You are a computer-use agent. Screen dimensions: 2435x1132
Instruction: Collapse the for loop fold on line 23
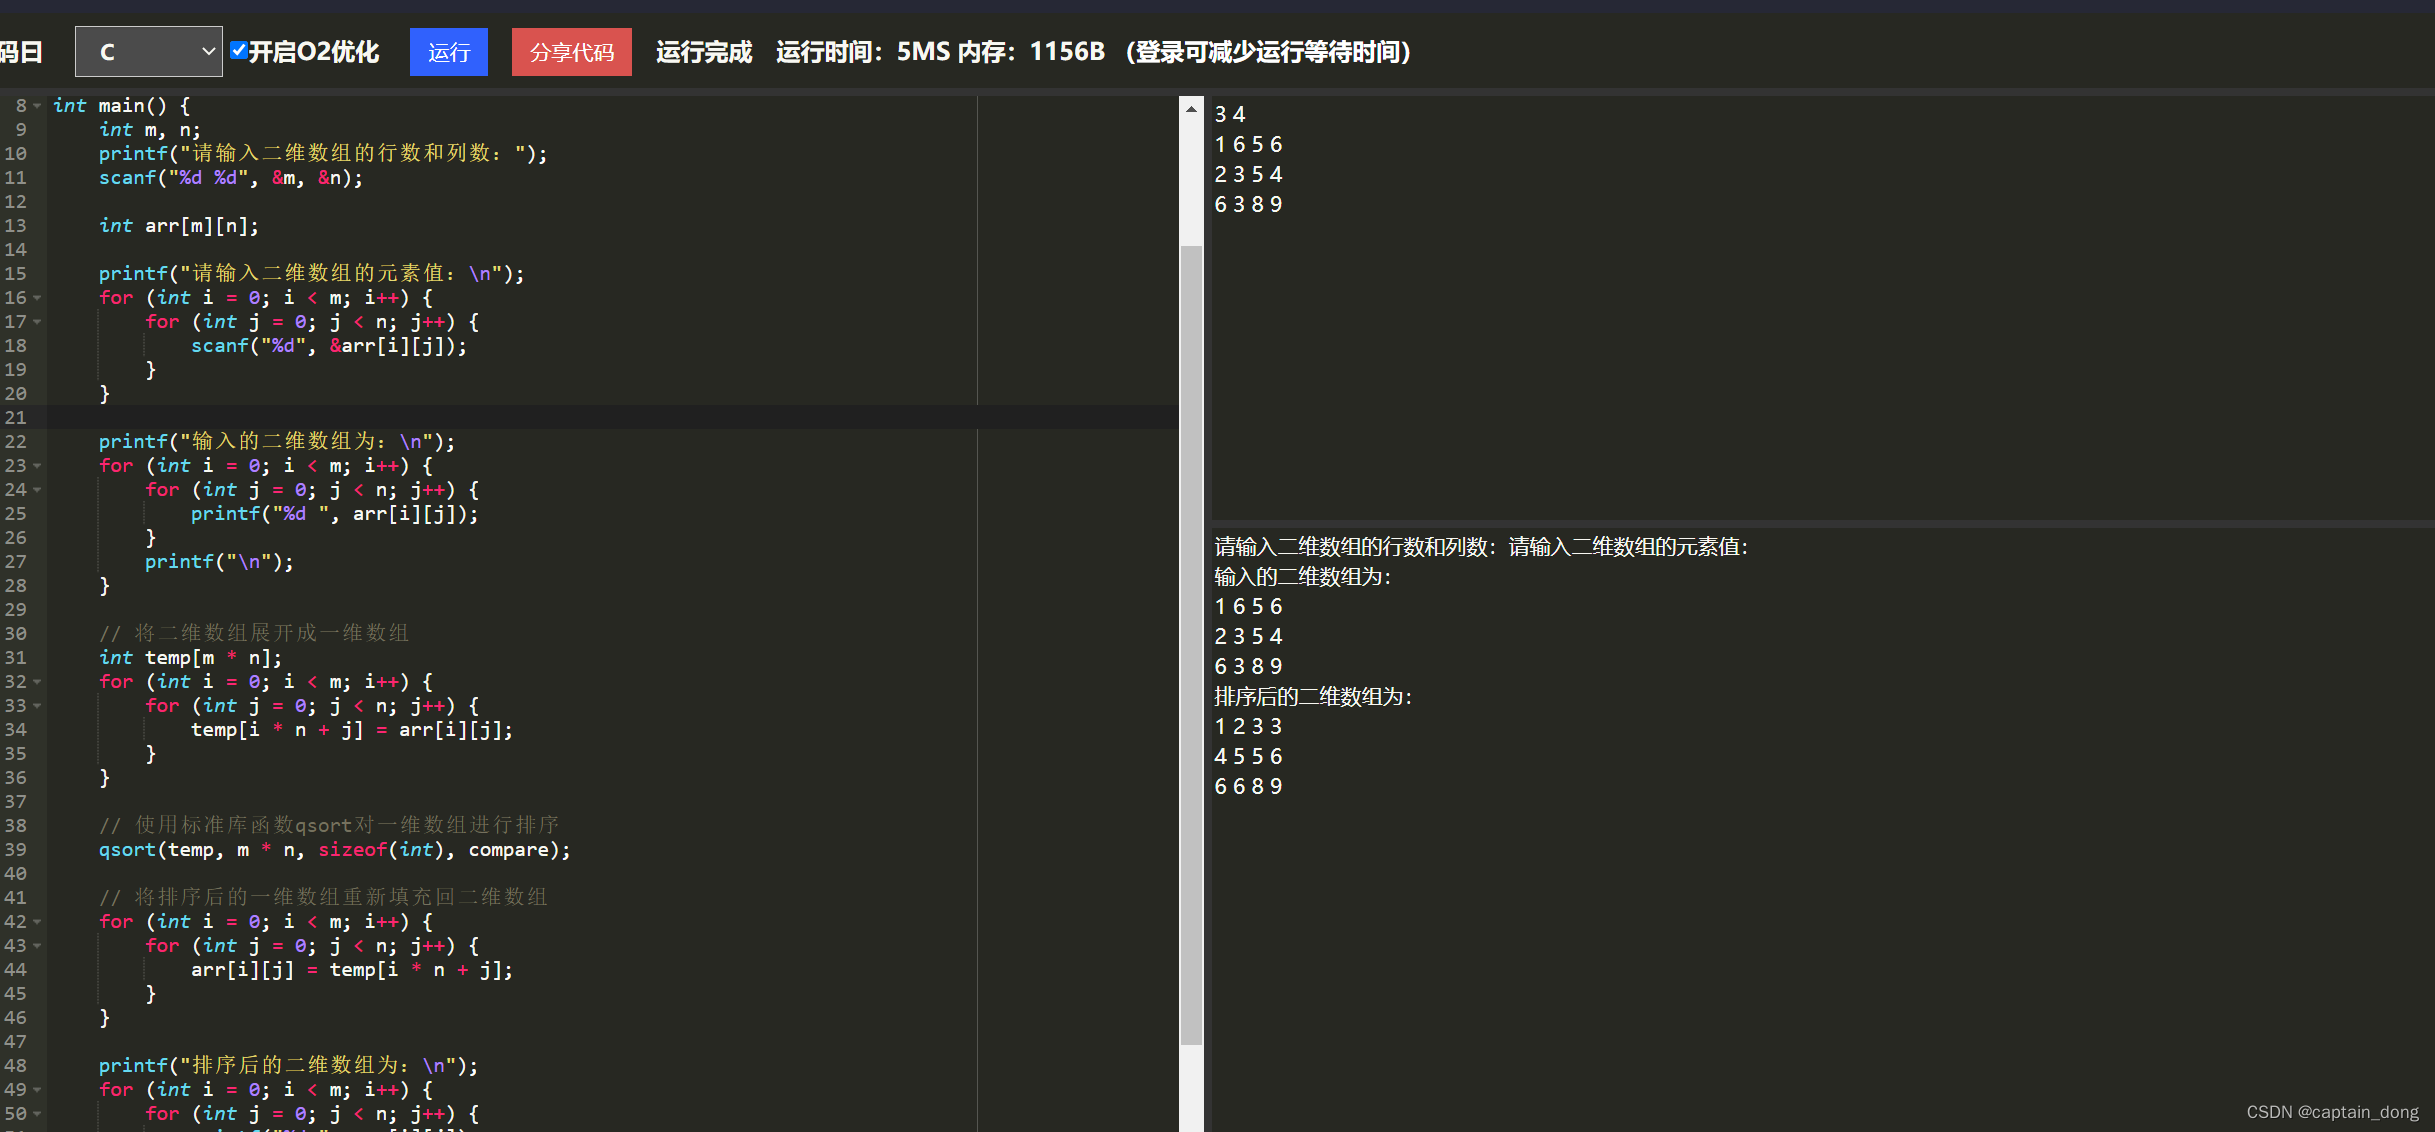pyautogui.click(x=38, y=466)
